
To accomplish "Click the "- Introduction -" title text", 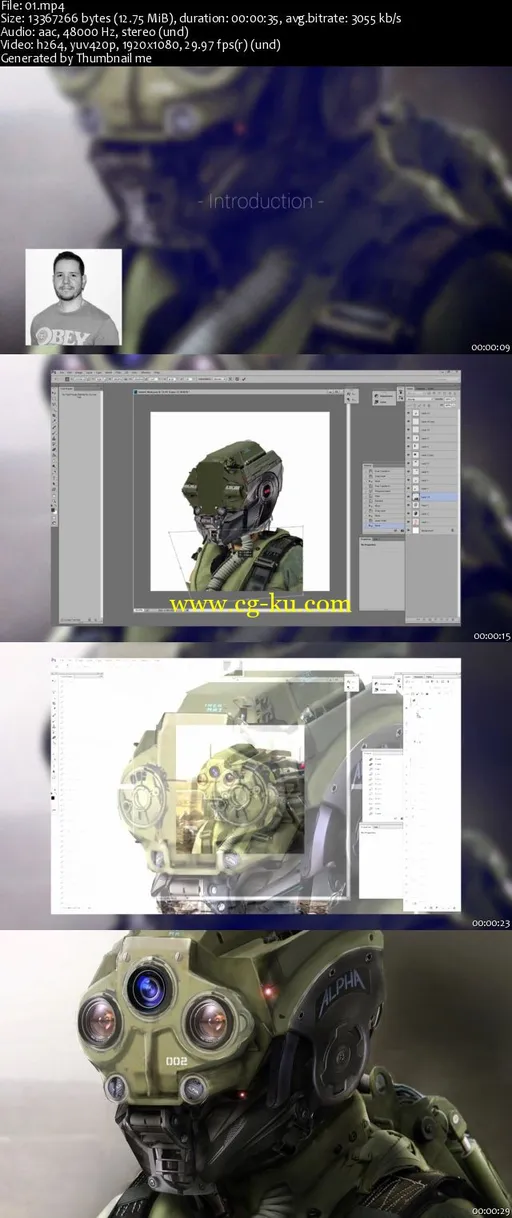I will [x=261, y=201].
